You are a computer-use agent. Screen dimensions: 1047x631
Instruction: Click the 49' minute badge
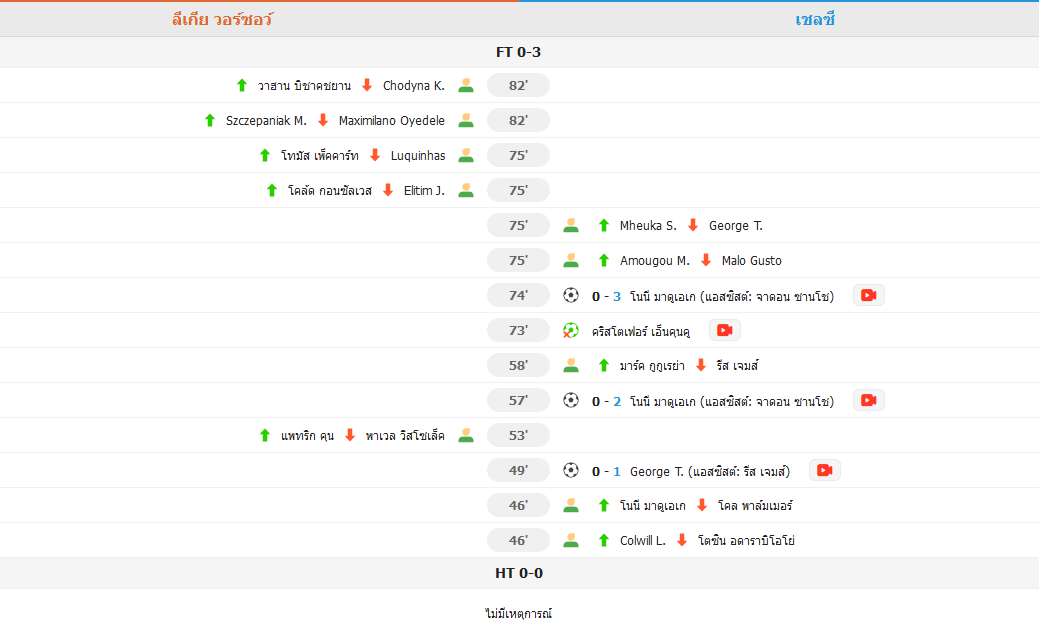(x=518, y=470)
